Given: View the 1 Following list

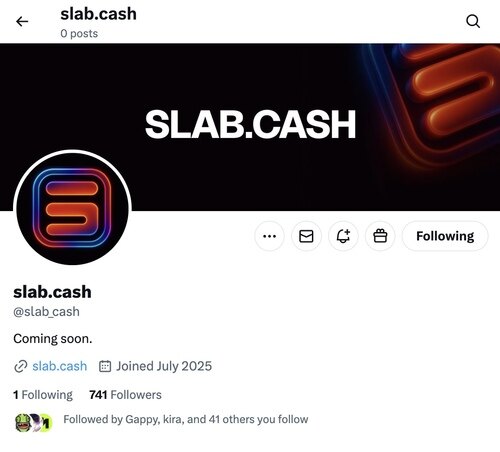Looking at the screenshot, I should click(x=43, y=395).
